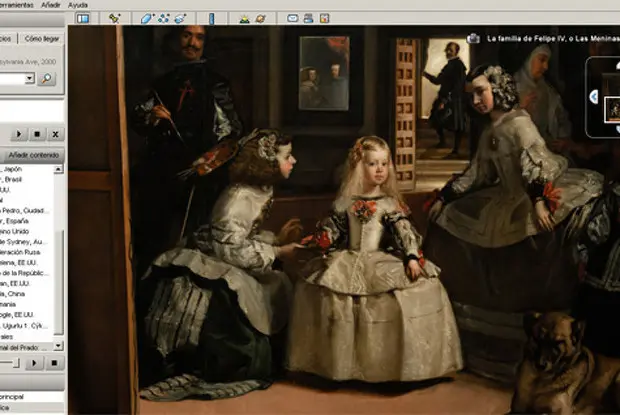Click the places list scrollbar thumb
This screenshot has width=620, height=415.
(x=59, y=283)
